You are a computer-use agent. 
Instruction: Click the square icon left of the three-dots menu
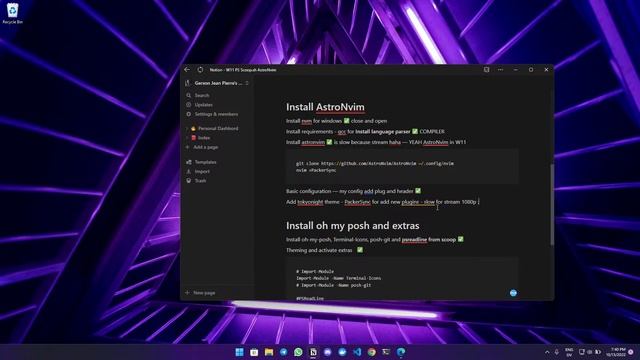(x=487, y=70)
